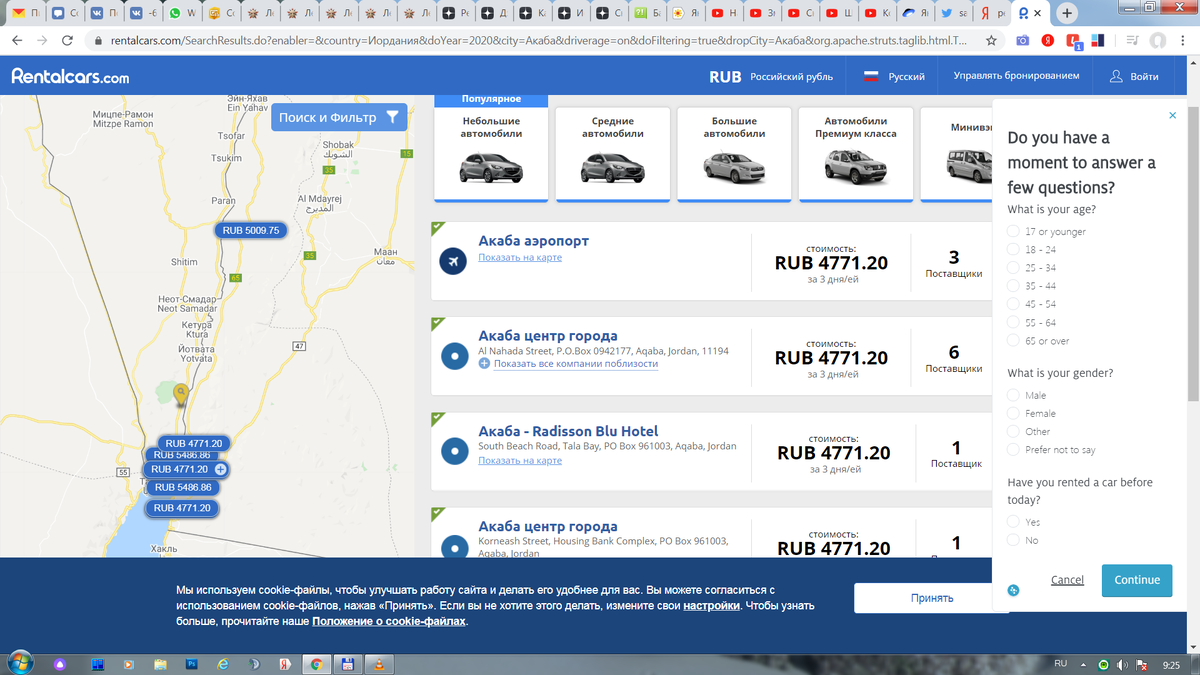The width and height of the screenshot is (1200, 675).
Task: Click the Премиум класса SUV thumbnail
Action: (855, 167)
